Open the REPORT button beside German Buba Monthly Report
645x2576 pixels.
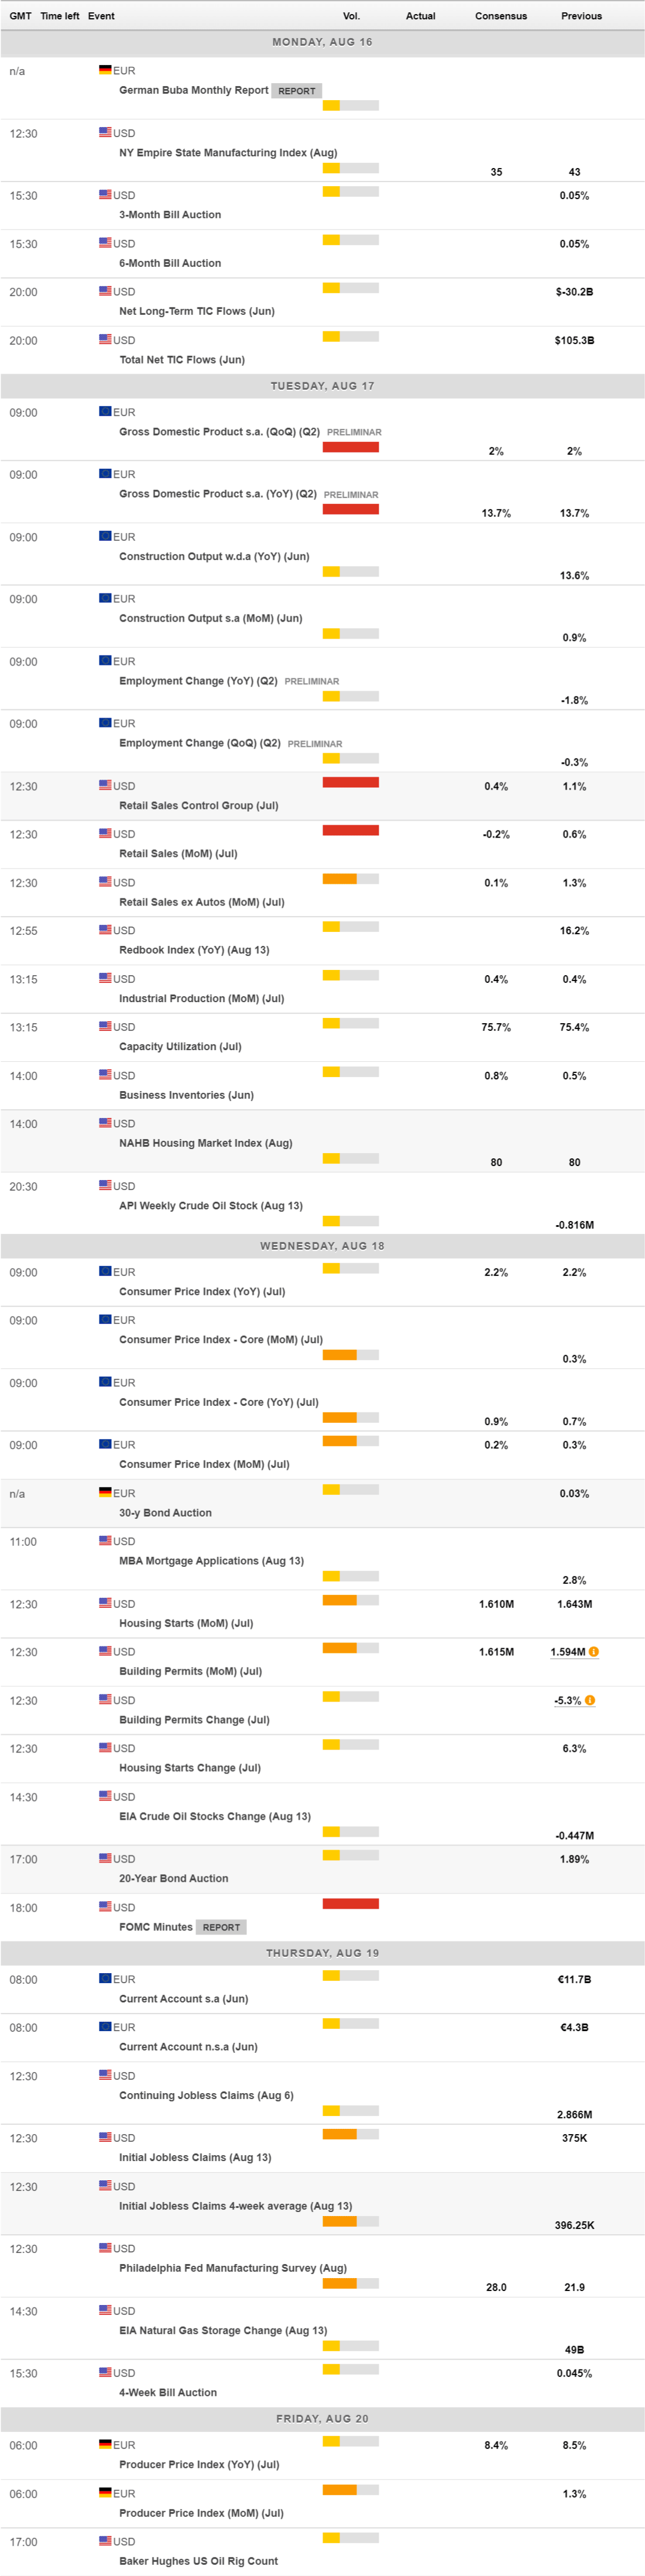tap(296, 91)
